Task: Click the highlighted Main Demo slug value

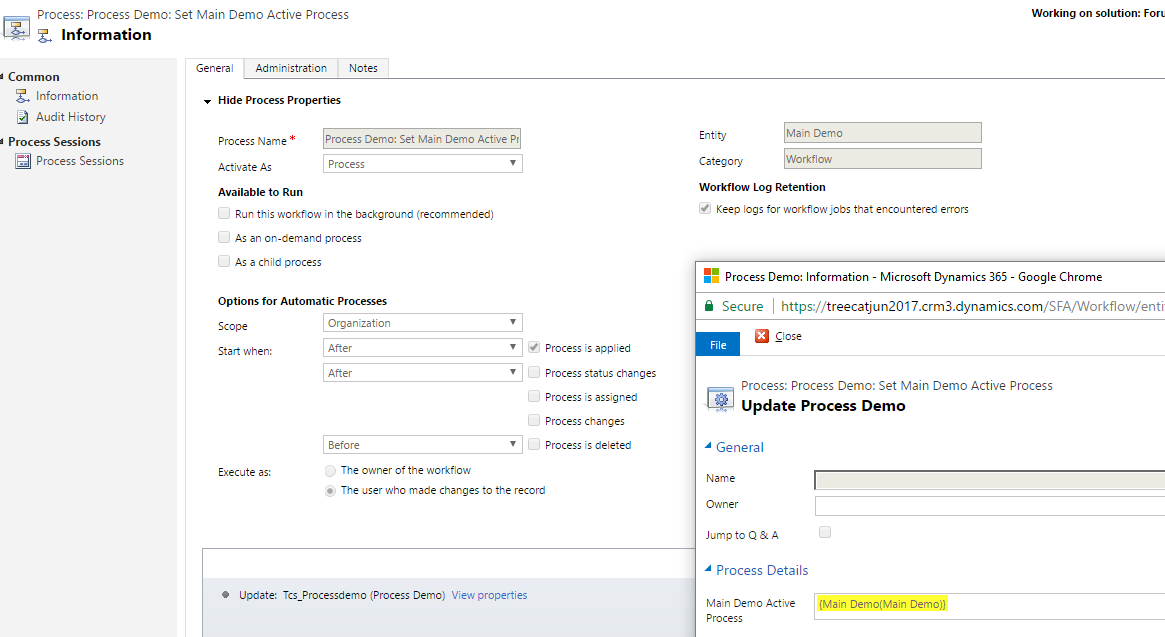Action: pyautogui.click(x=882, y=604)
